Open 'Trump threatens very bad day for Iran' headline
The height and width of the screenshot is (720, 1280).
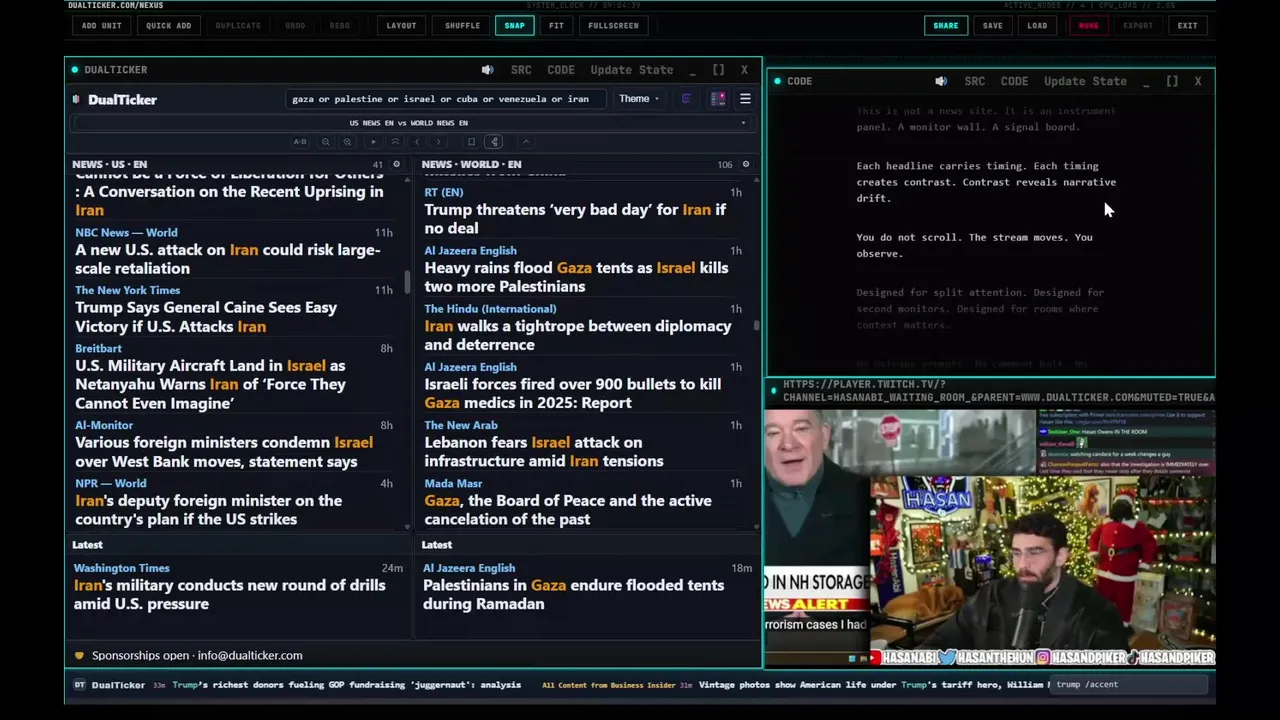(x=575, y=219)
